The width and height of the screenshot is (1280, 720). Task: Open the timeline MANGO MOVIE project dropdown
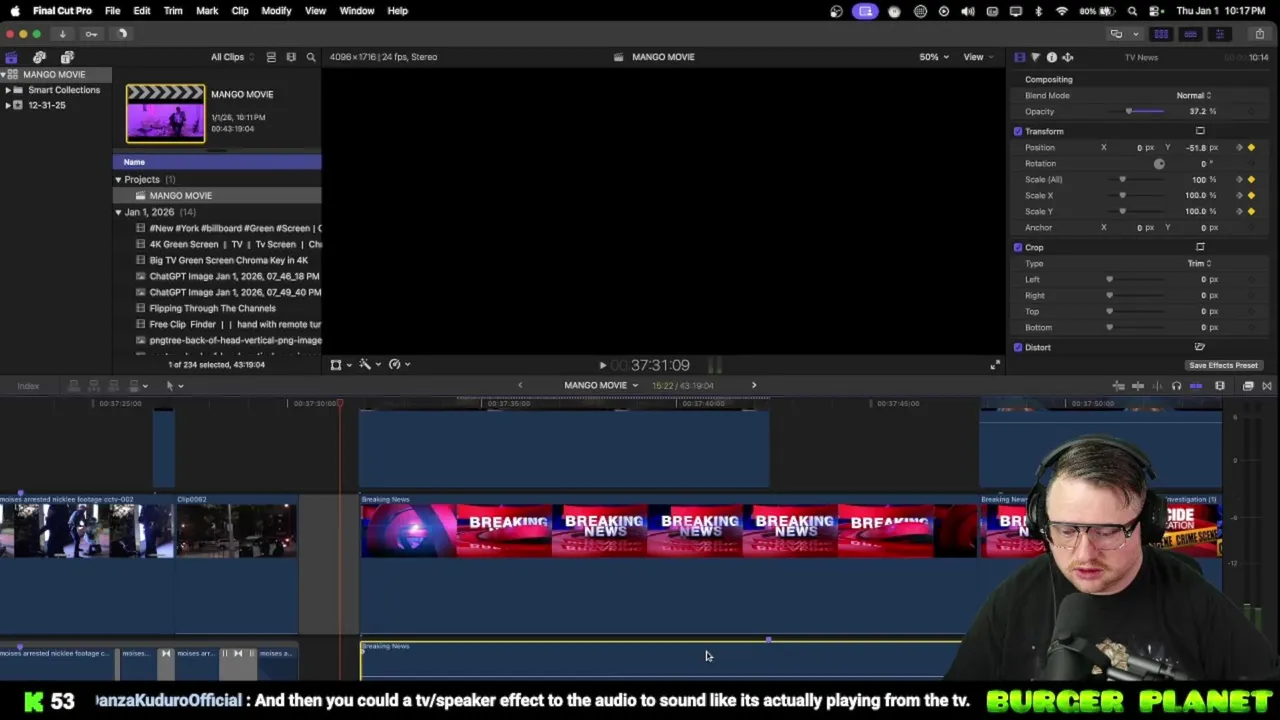(601, 385)
